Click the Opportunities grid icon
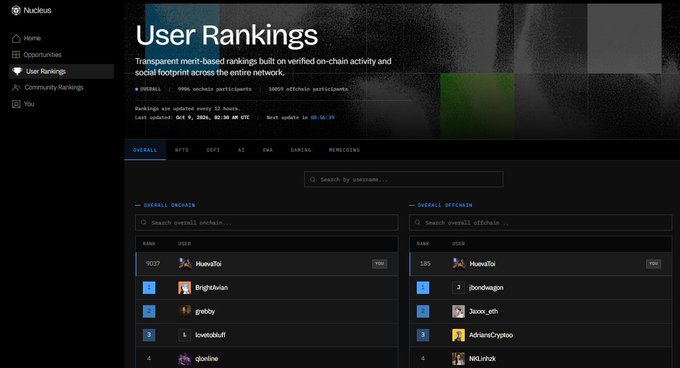The height and width of the screenshot is (368, 680). coord(16,55)
